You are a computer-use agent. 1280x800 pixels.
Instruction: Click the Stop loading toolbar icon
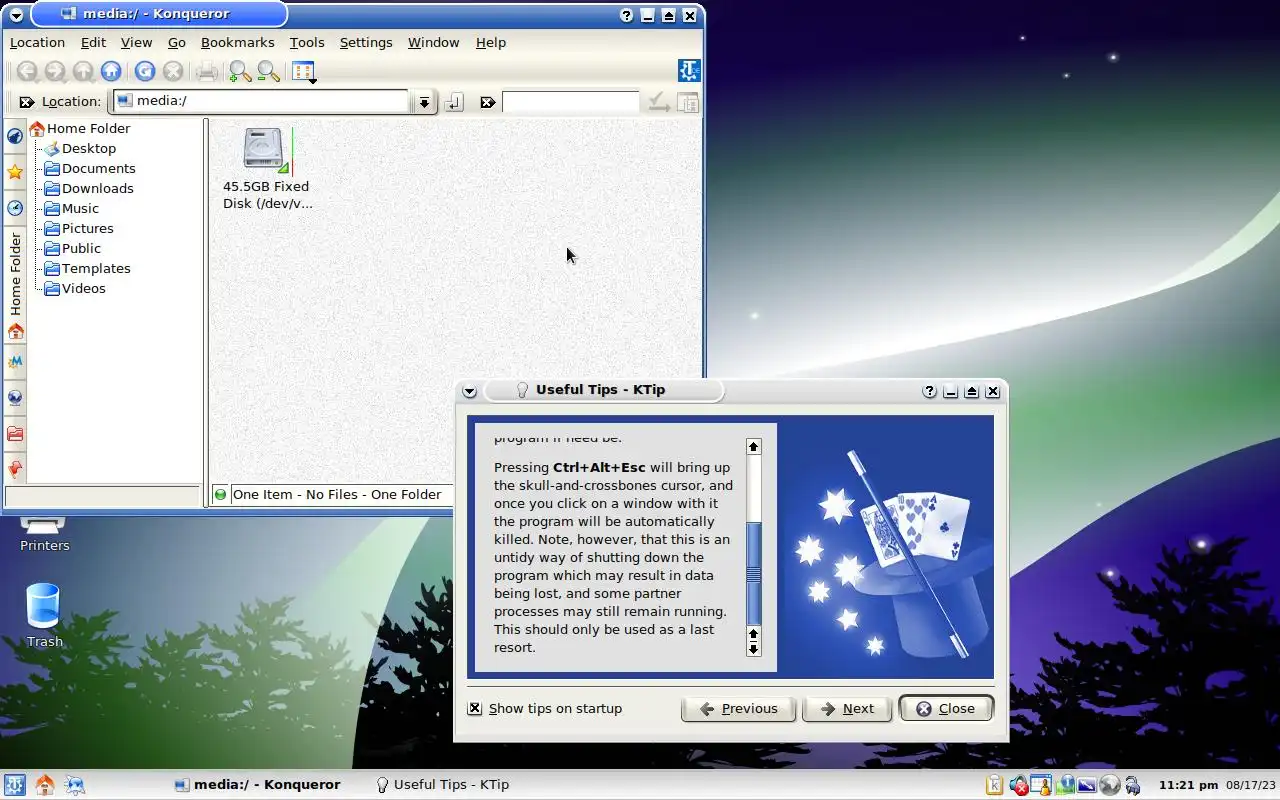173,71
